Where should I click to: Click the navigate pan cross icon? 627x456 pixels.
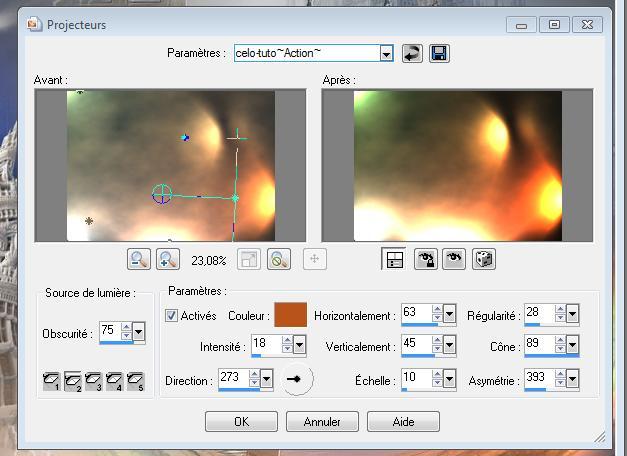click(315, 259)
